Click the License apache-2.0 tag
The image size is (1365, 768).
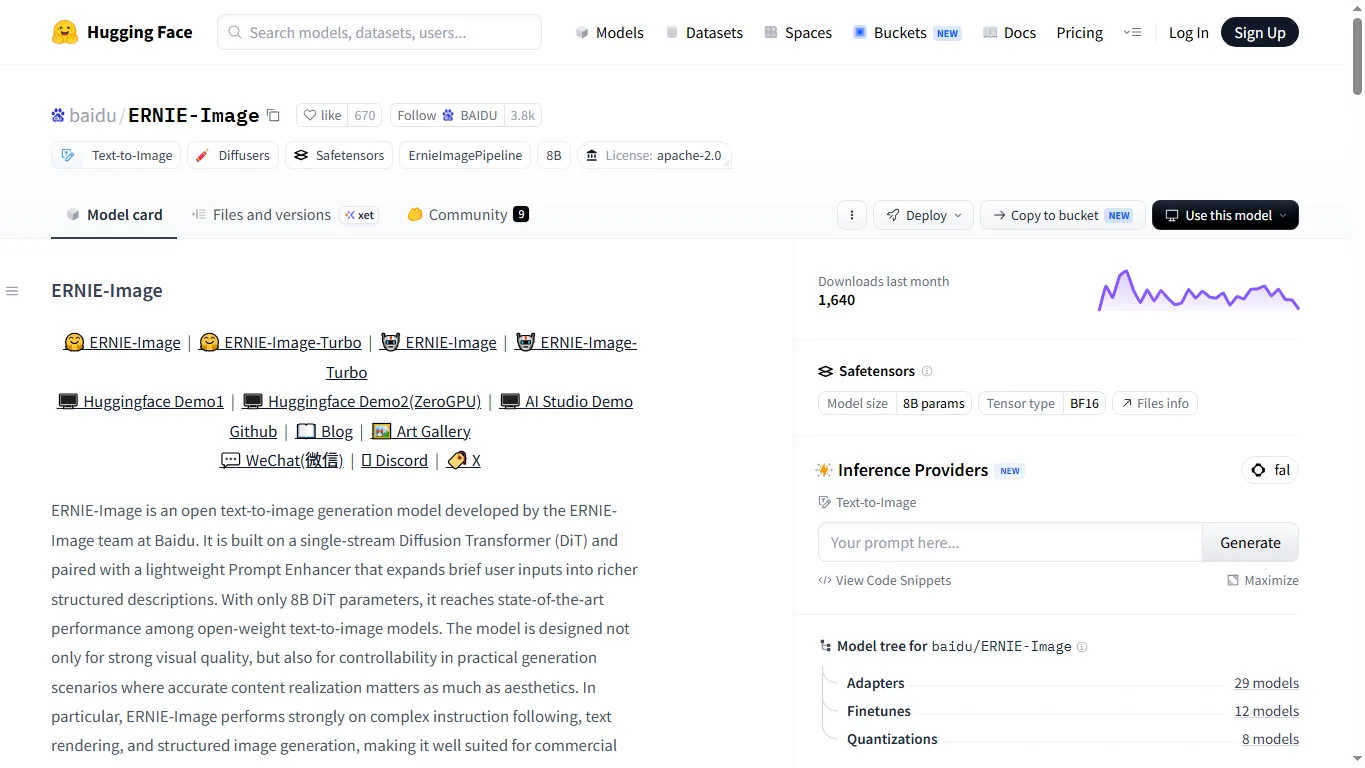coord(654,155)
